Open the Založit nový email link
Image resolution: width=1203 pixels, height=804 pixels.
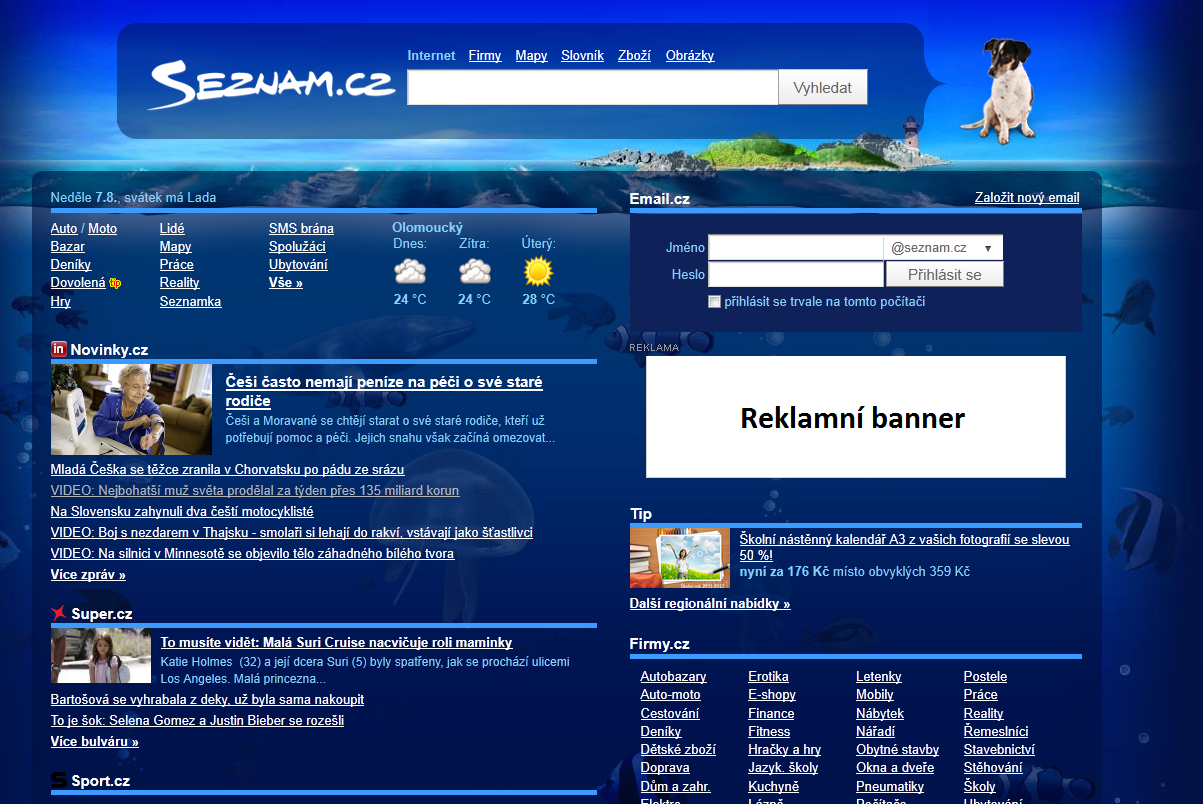pos(1027,198)
